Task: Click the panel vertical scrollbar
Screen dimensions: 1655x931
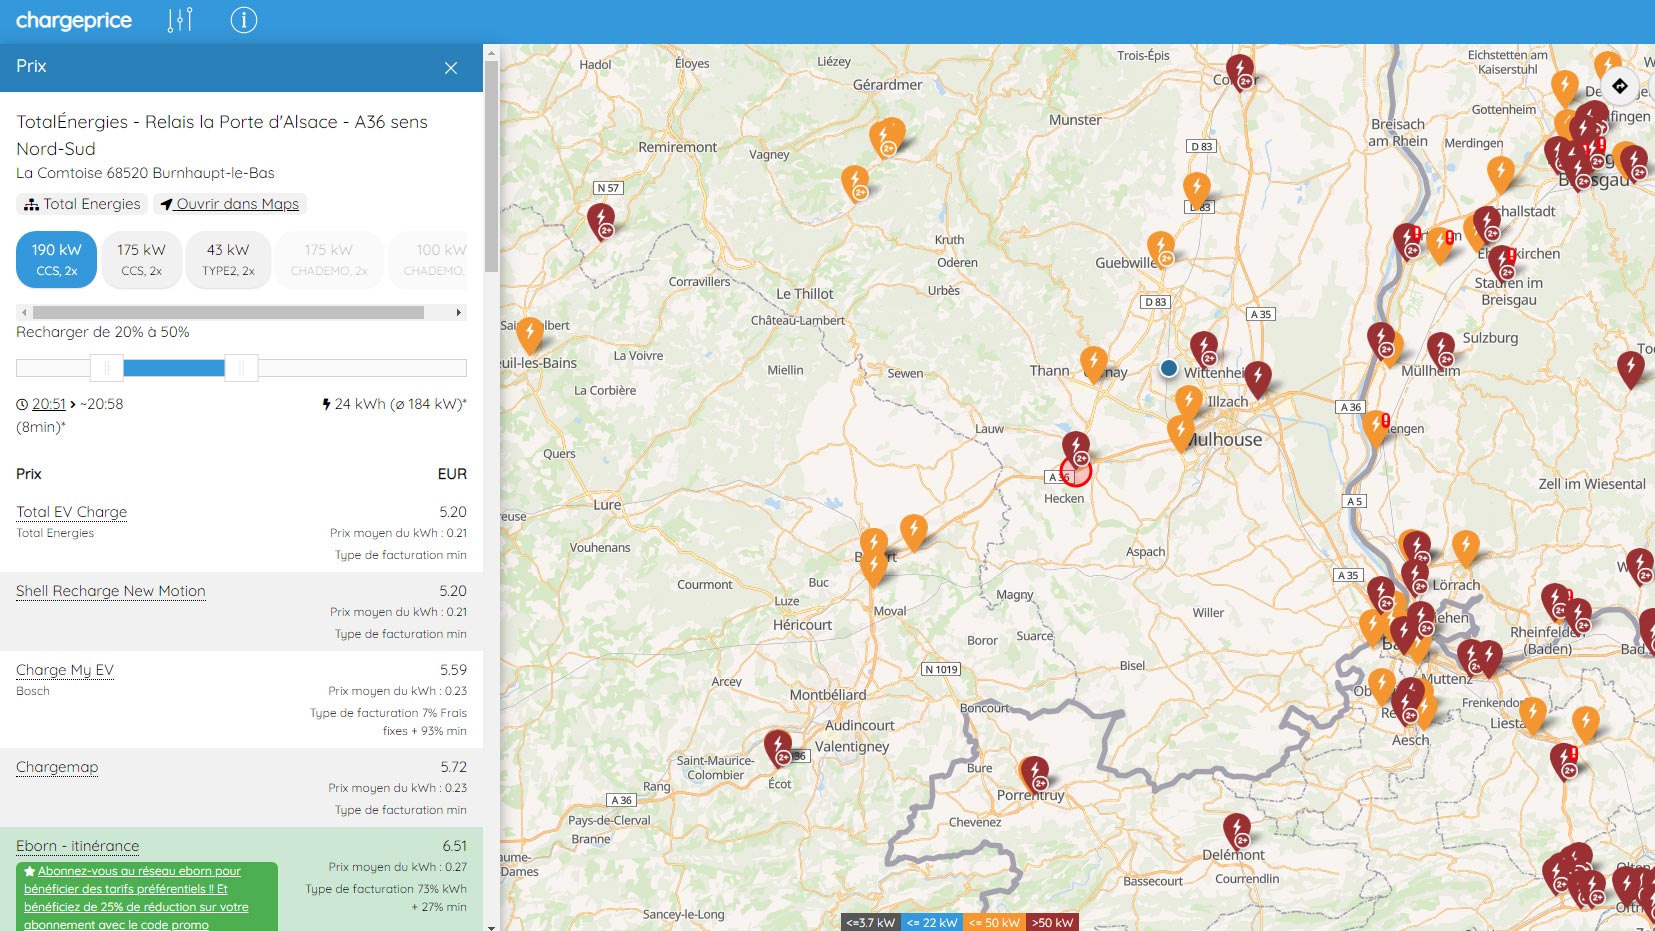Action: 491,165
